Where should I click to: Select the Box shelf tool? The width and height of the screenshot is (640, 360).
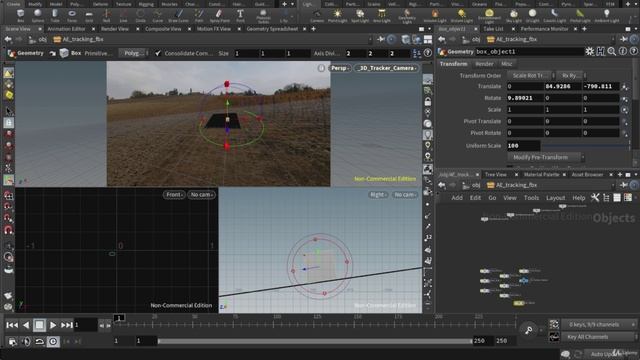point(20,16)
